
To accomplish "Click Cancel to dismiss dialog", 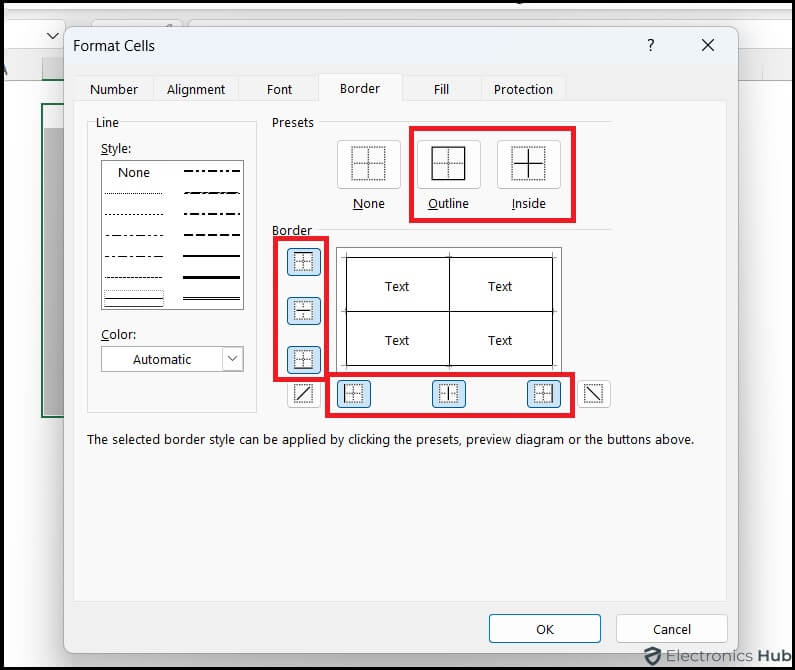I will coord(671,629).
